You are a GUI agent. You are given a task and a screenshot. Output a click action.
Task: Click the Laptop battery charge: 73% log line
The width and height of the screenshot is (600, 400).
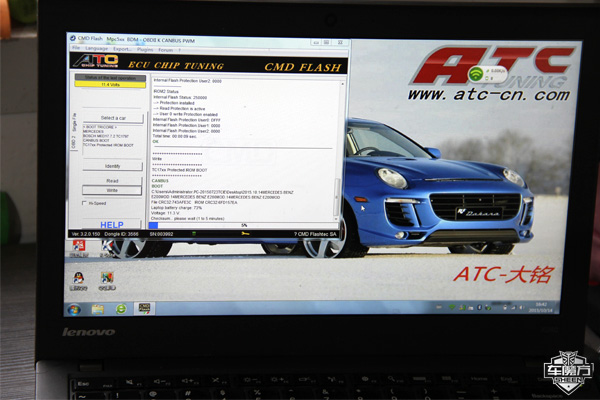coord(176,207)
